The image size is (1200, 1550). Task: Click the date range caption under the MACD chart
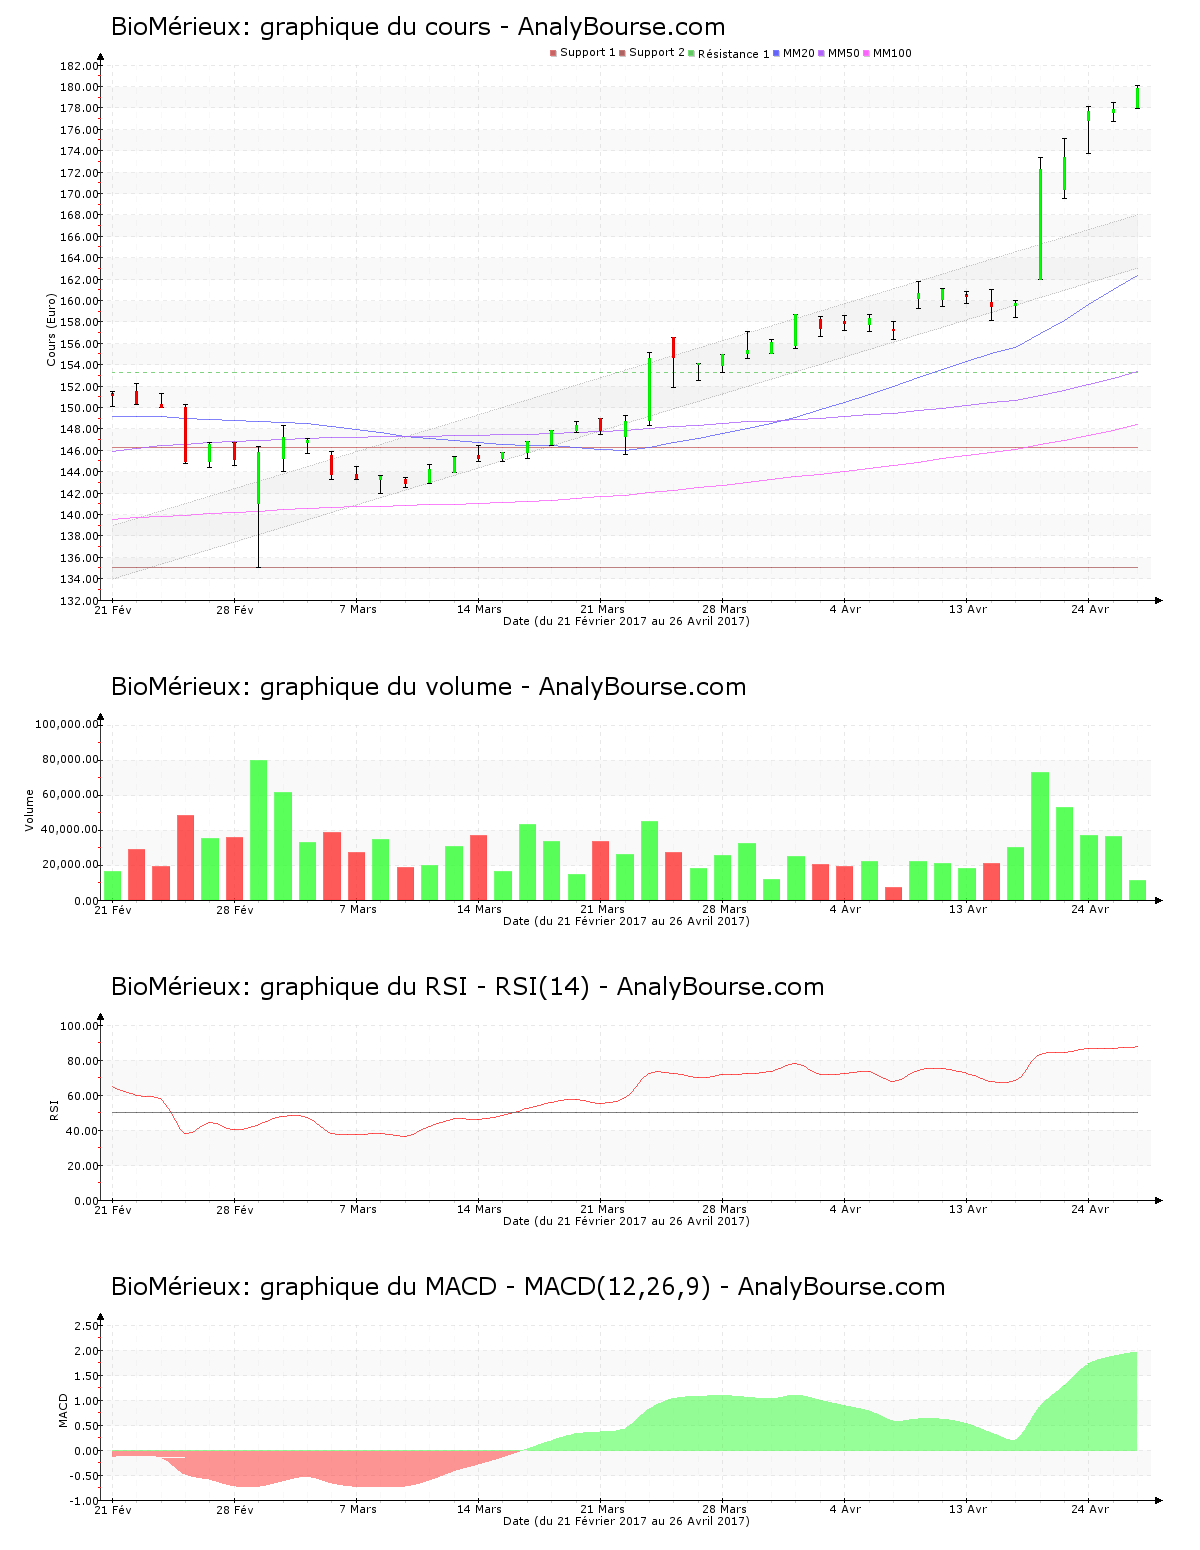[x=626, y=1521]
